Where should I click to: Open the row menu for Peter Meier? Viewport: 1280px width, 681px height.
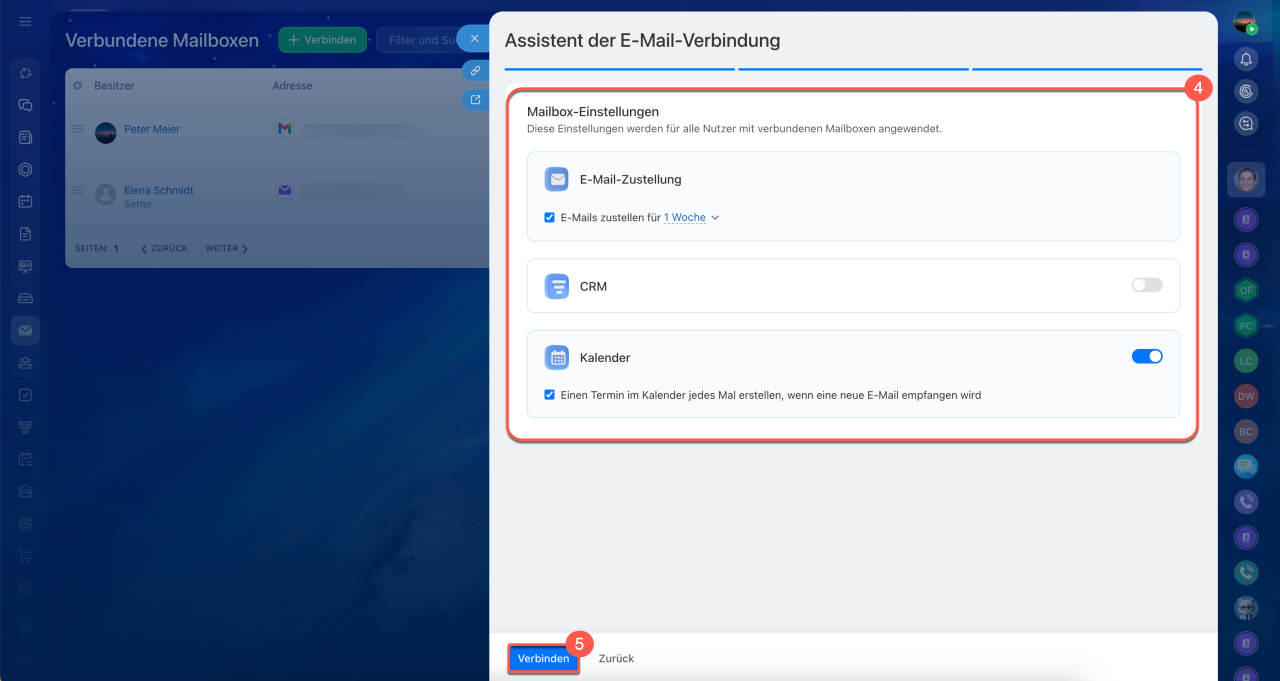(x=78, y=129)
